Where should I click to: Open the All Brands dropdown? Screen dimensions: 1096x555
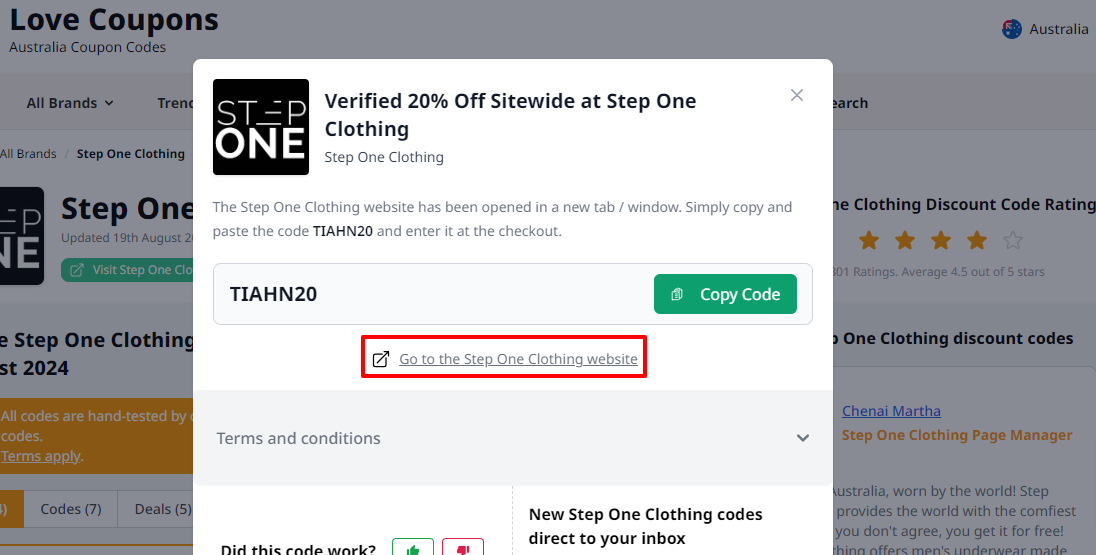click(x=70, y=103)
